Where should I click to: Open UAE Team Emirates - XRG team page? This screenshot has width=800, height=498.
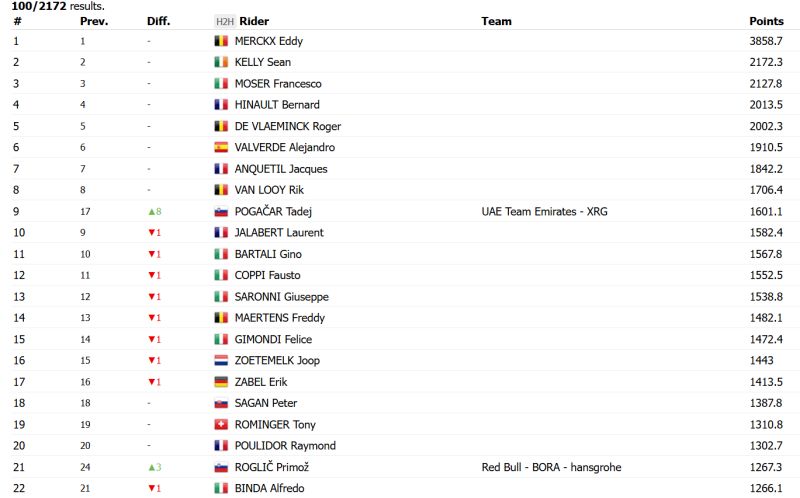544,212
